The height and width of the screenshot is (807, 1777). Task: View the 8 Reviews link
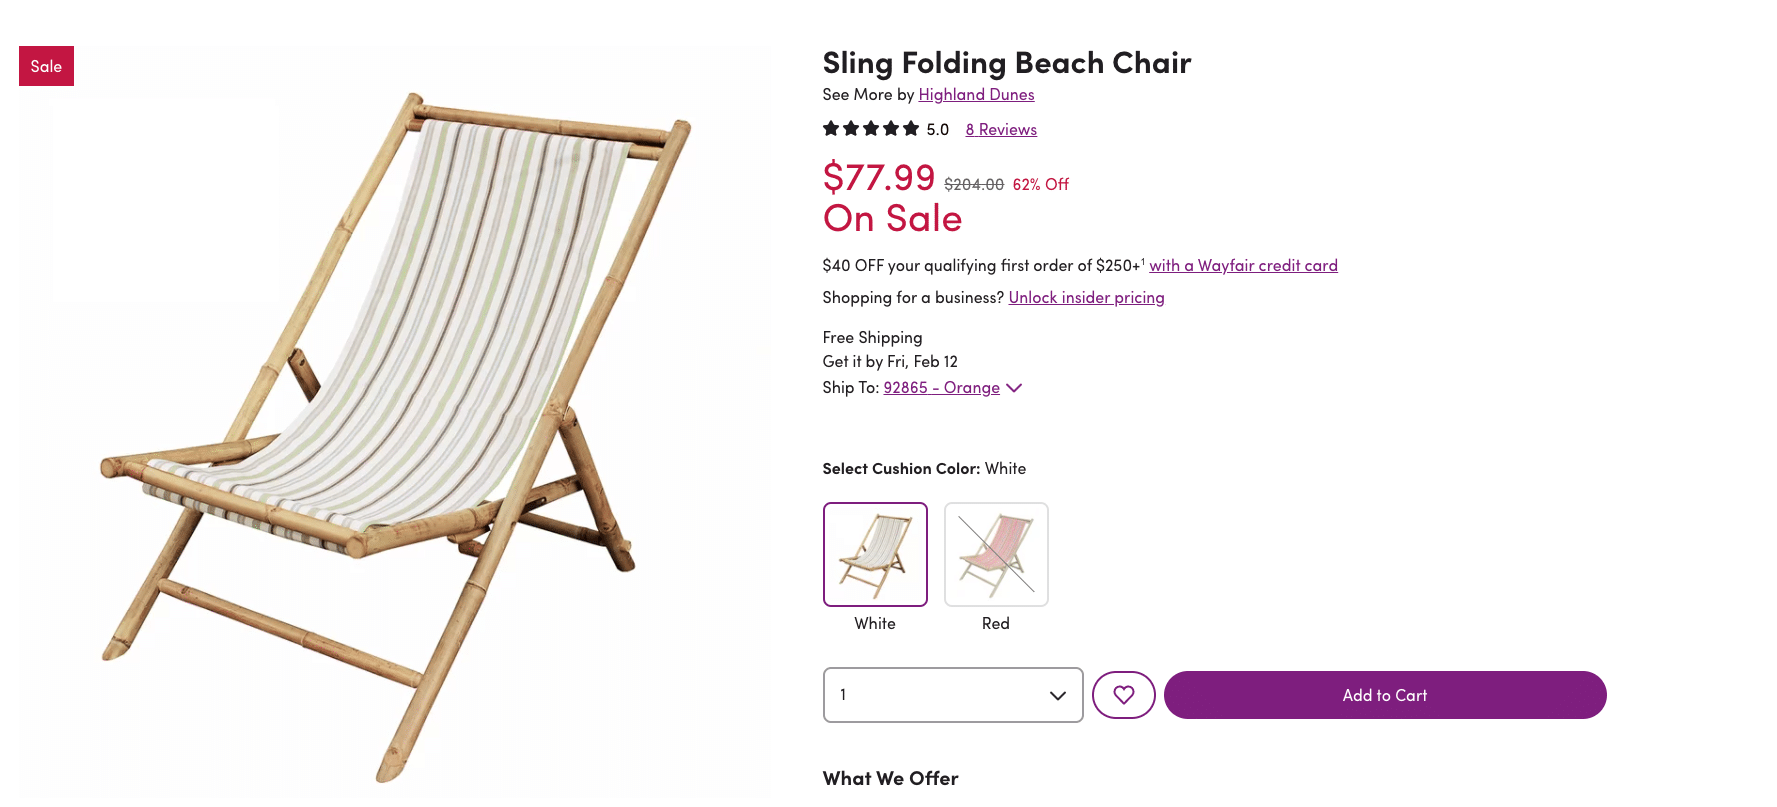click(x=1001, y=130)
